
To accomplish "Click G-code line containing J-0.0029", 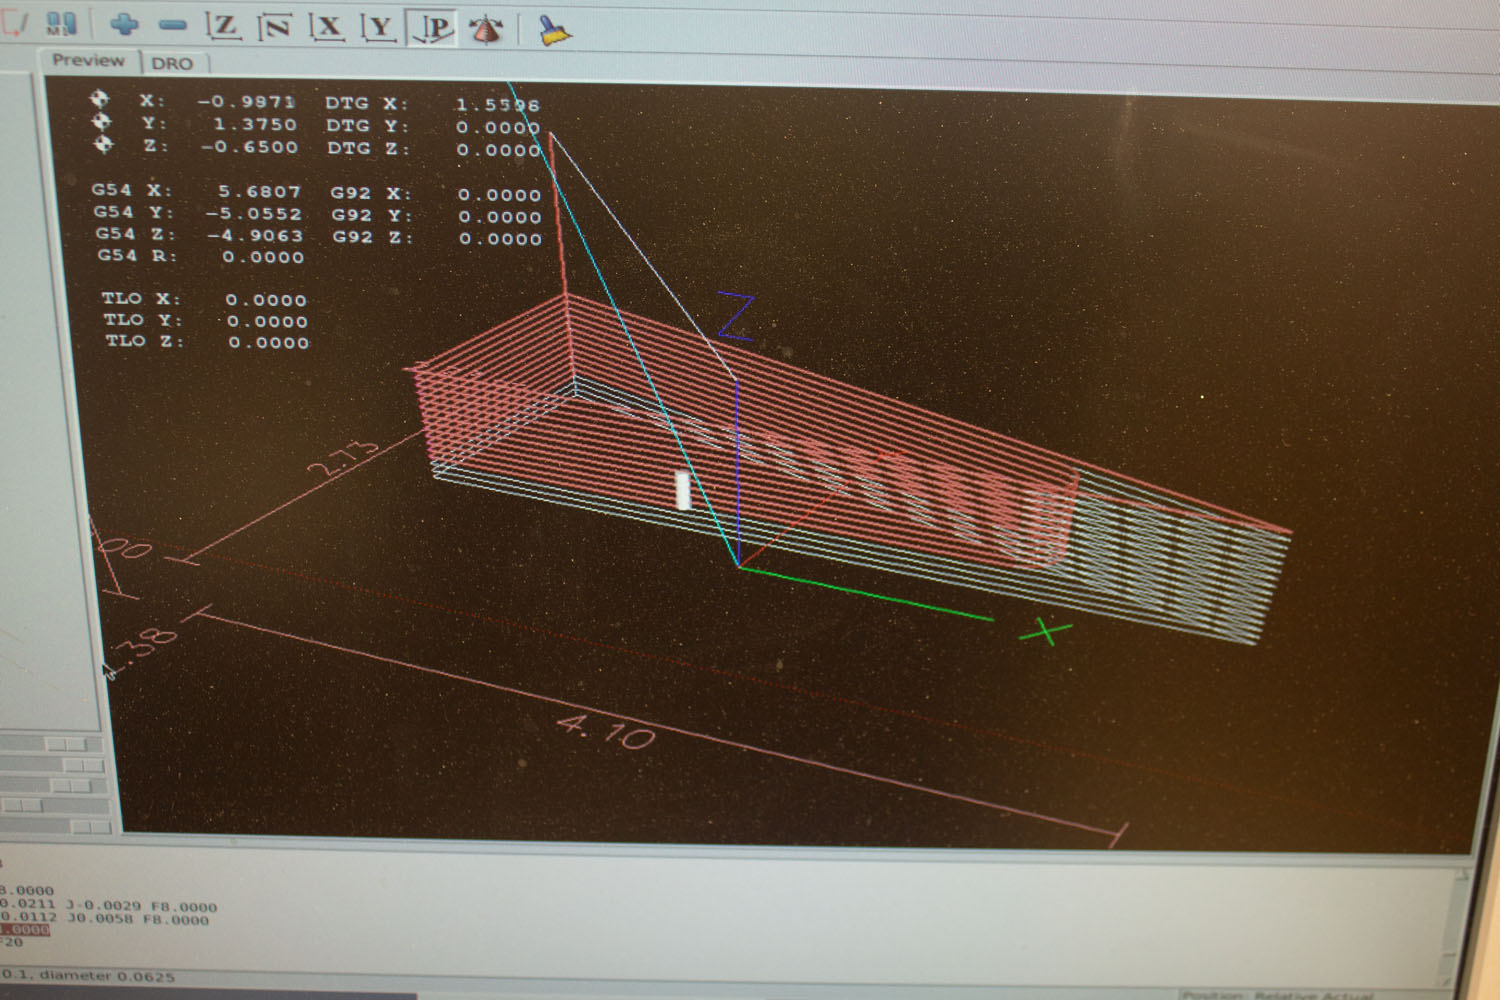I will click(x=110, y=906).
